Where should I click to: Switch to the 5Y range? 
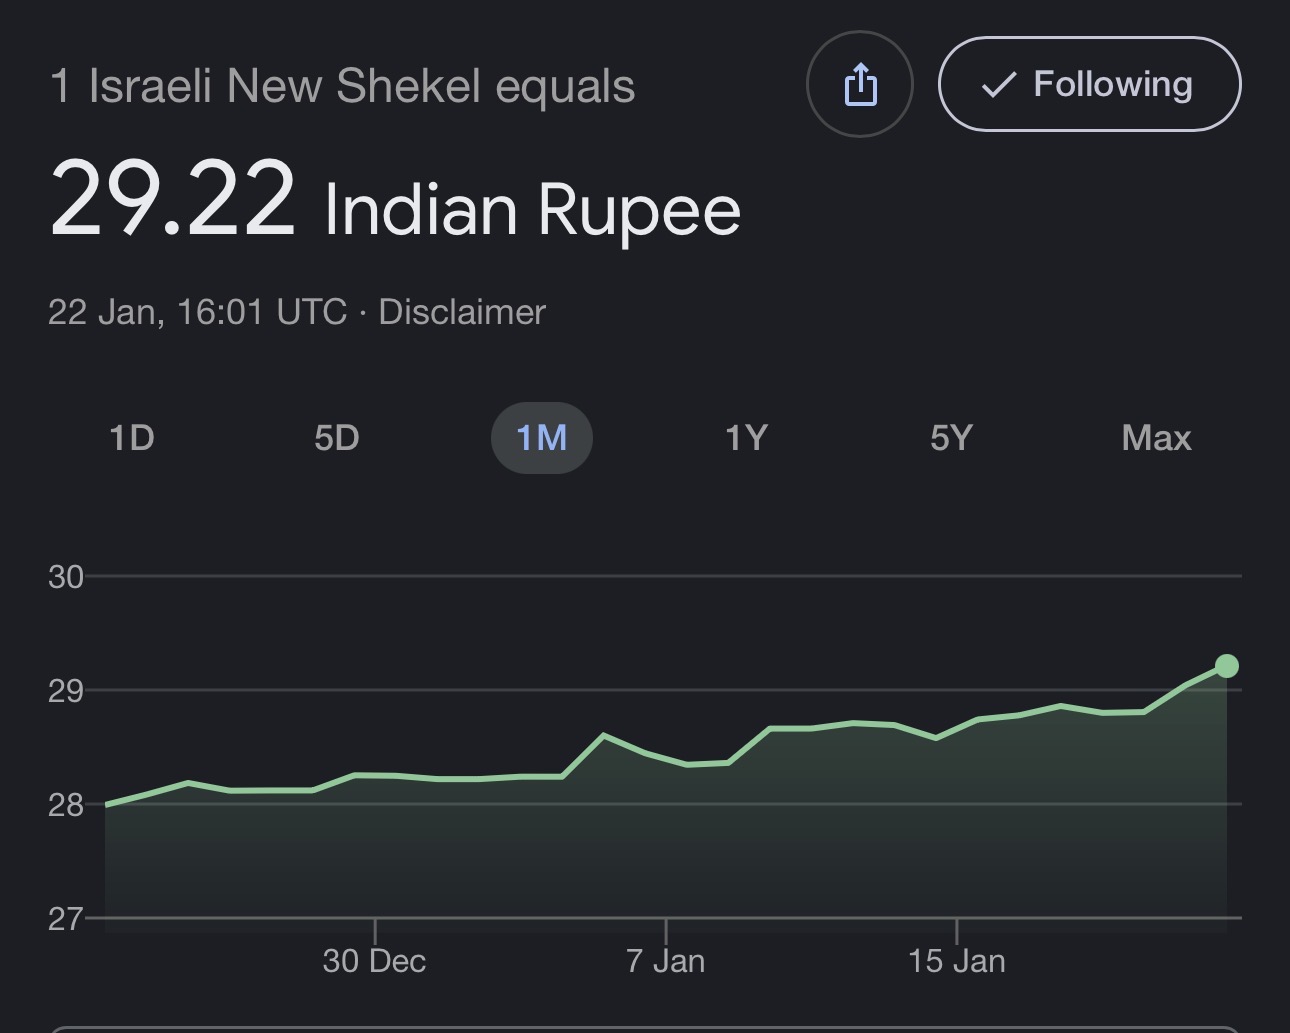point(951,438)
